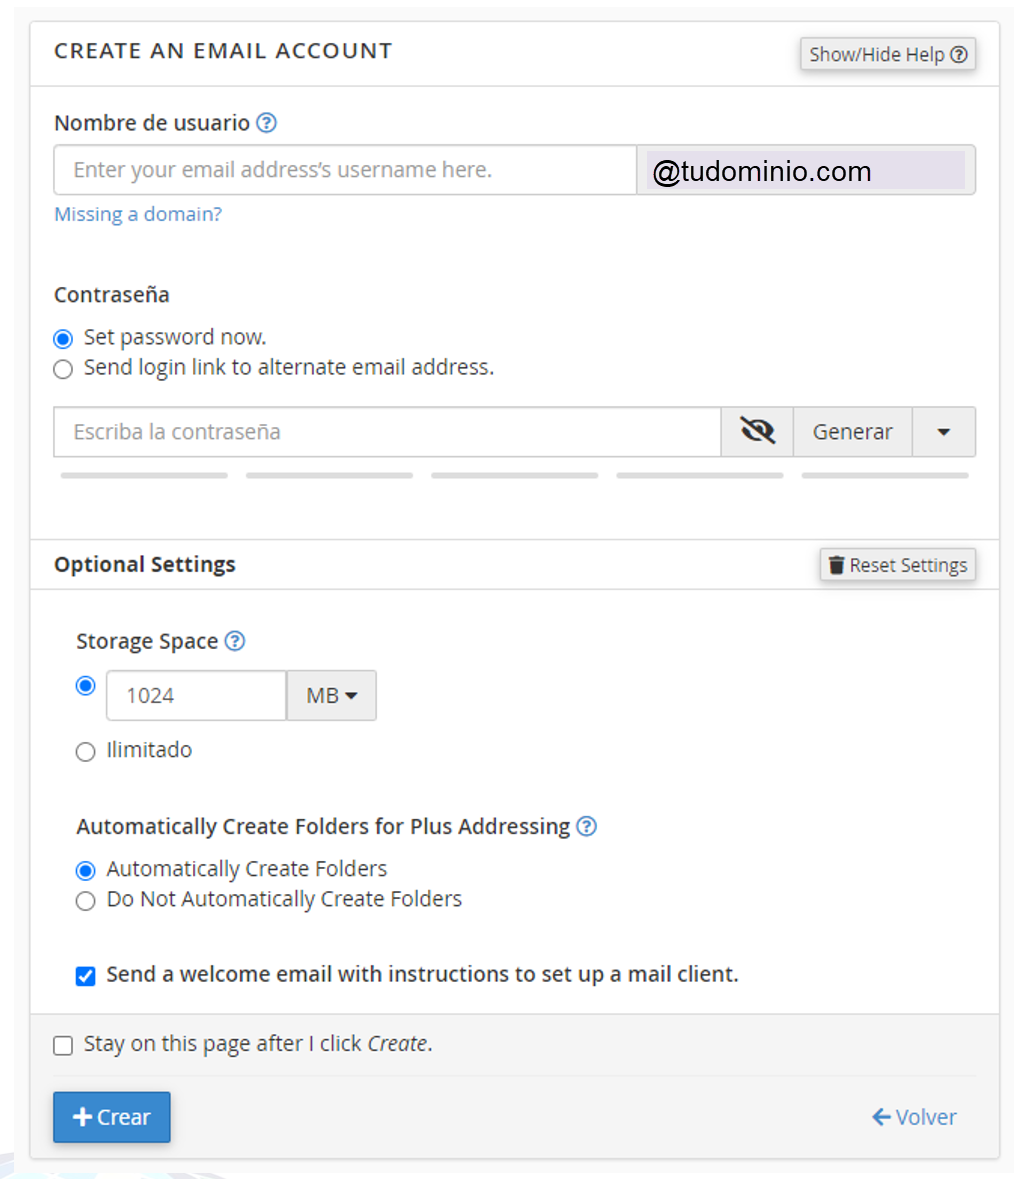Image resolution: width=1021 pixels, height=1179 pixels.
Task: Expand the password generator options arrow
Action: click(943, 432)
